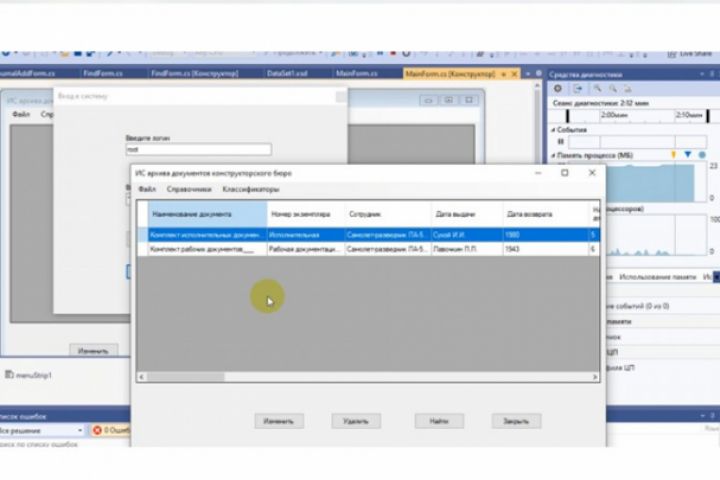Select the 1980 cell
Screen dimensions: 720x480
546,235
